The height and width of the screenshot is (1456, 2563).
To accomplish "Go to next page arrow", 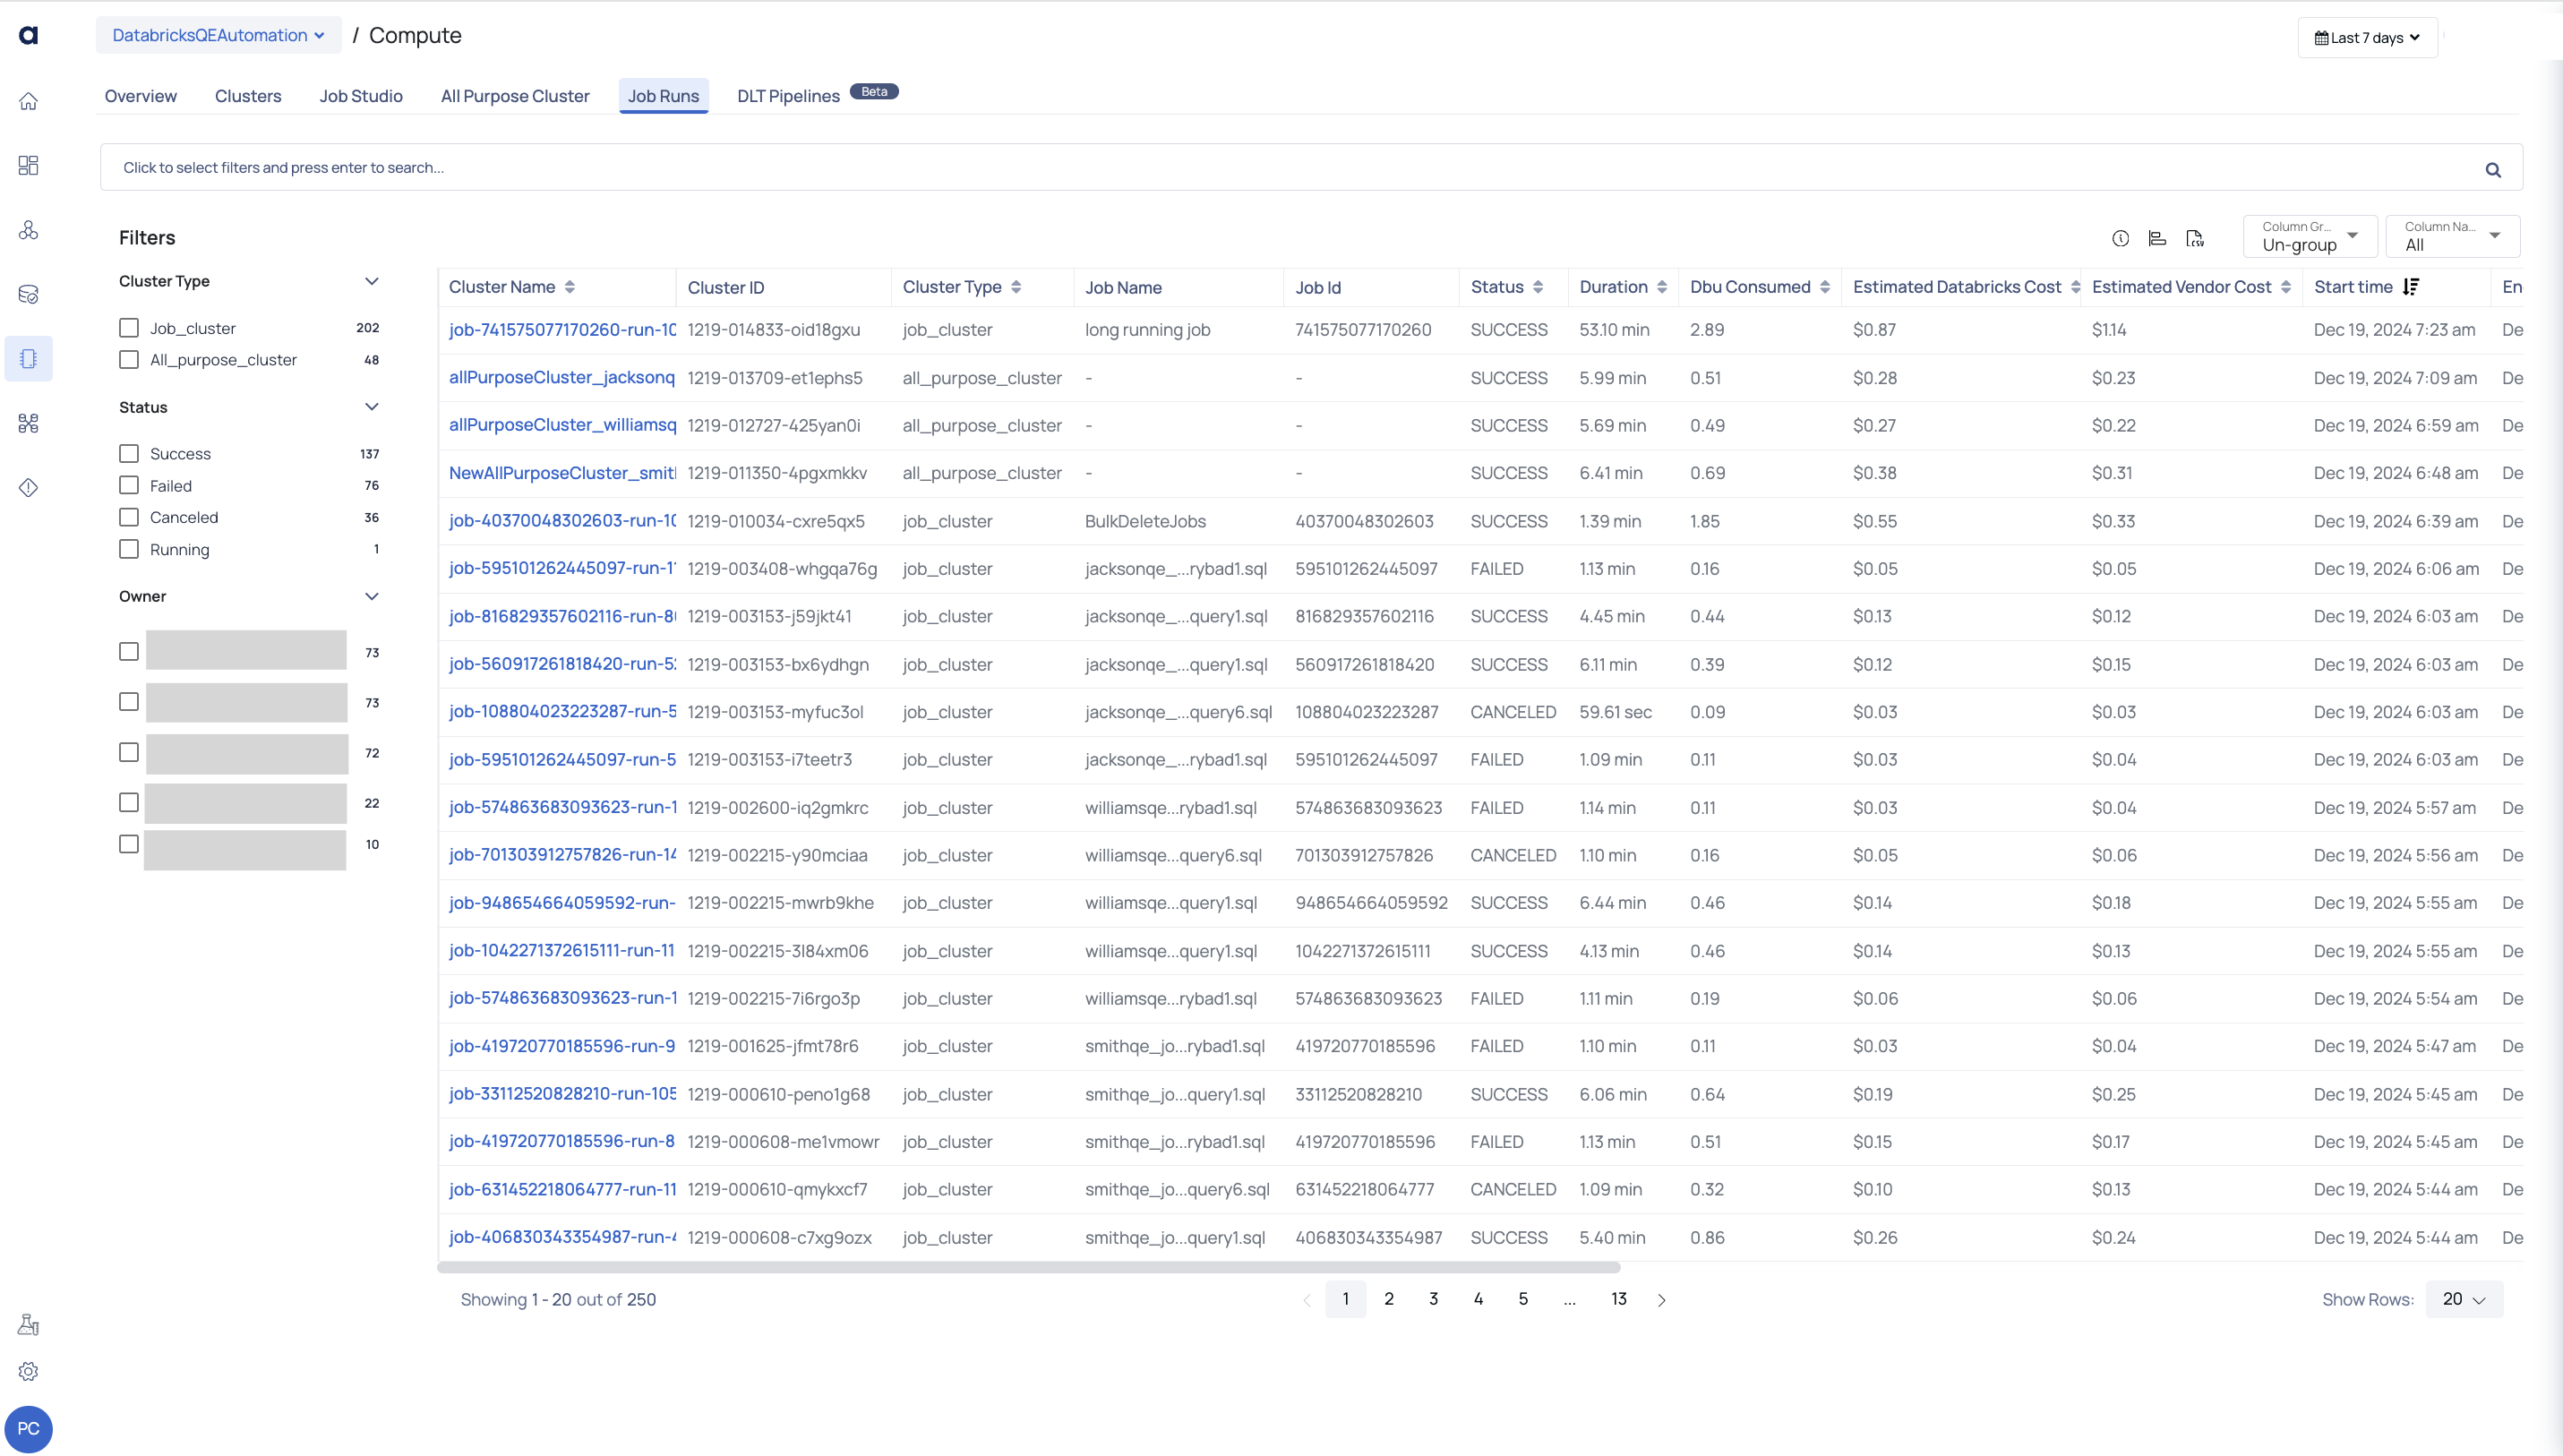I will click(x=1662, y=1300).
